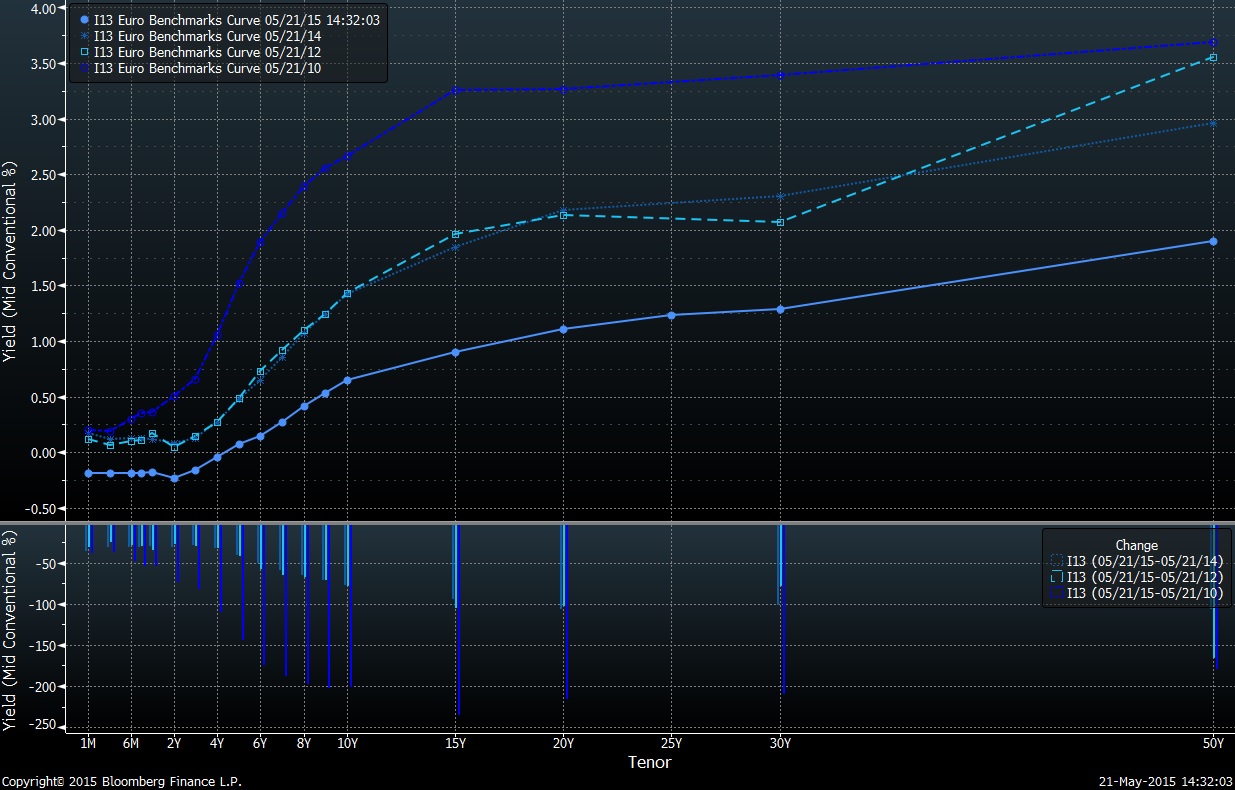This screenshot has width=1235, height=790.
Task: Click the 10Y tenor label
Action: (347, 743)
